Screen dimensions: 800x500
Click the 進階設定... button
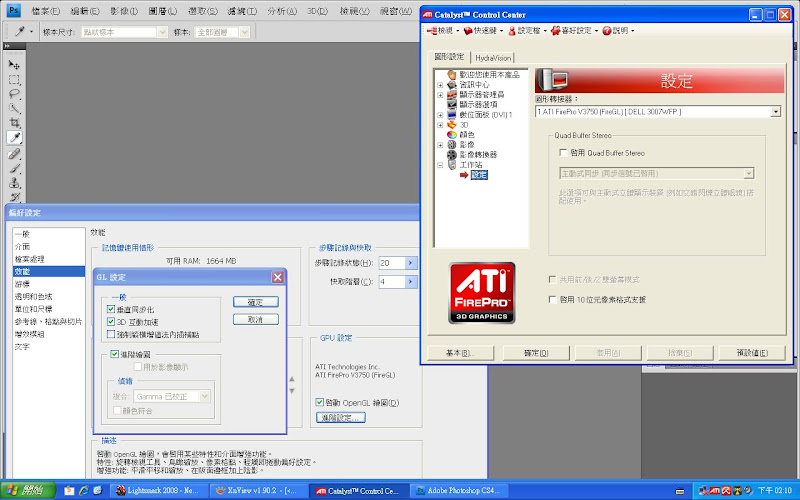341,418
